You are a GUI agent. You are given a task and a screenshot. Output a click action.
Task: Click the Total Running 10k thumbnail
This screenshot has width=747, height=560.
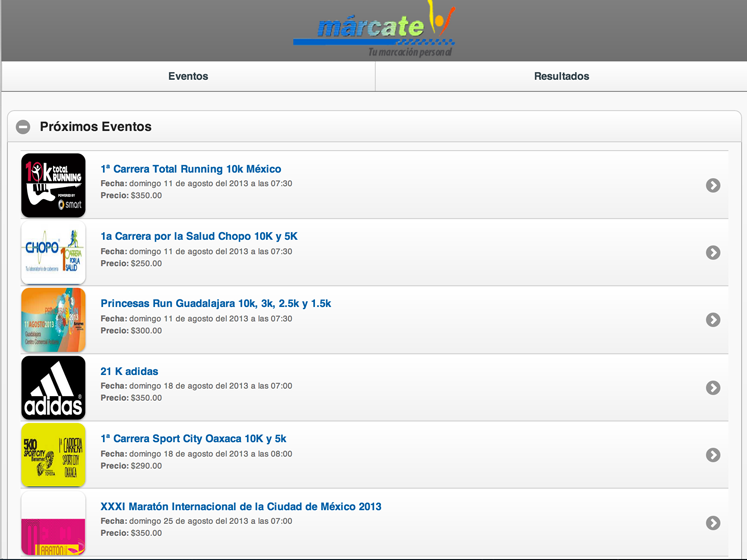coord(53,185)
